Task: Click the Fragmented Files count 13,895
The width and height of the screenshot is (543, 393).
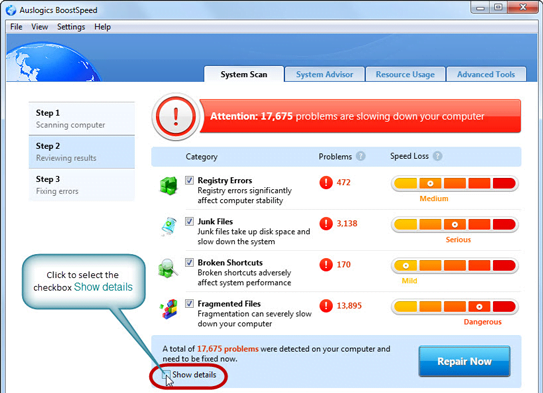Action: [349, 306]
